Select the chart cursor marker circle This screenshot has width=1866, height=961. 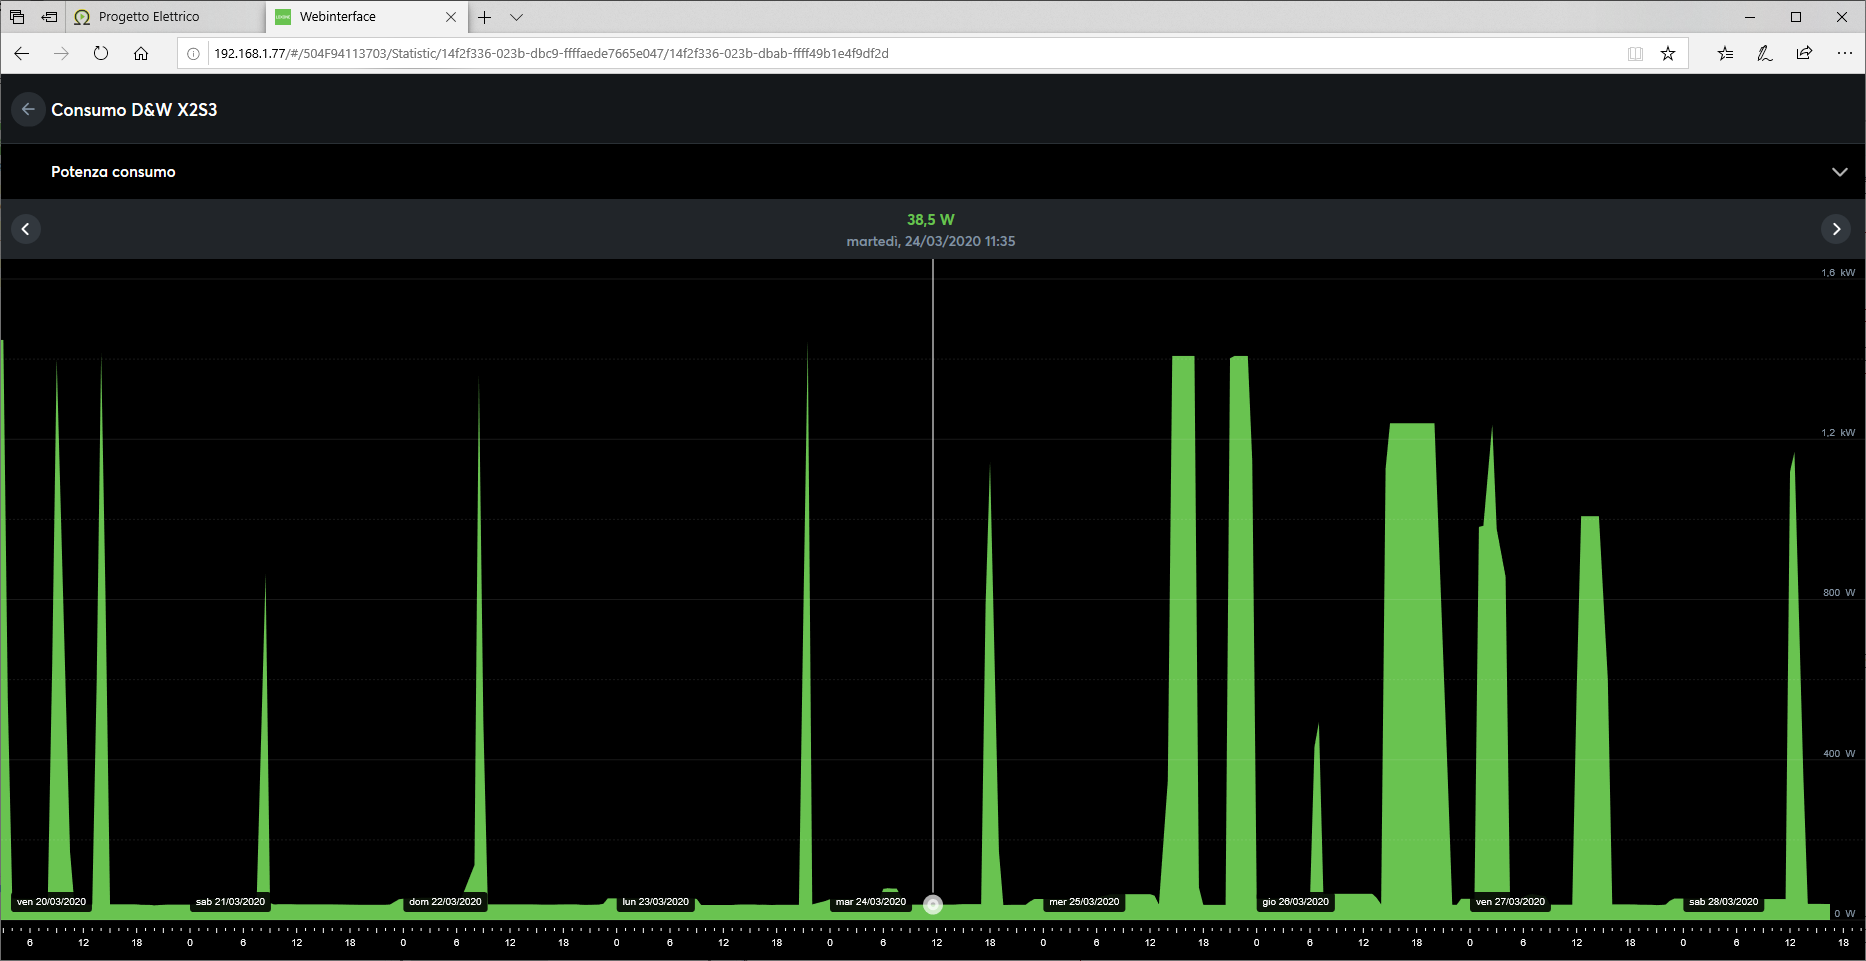click(933, 904)
